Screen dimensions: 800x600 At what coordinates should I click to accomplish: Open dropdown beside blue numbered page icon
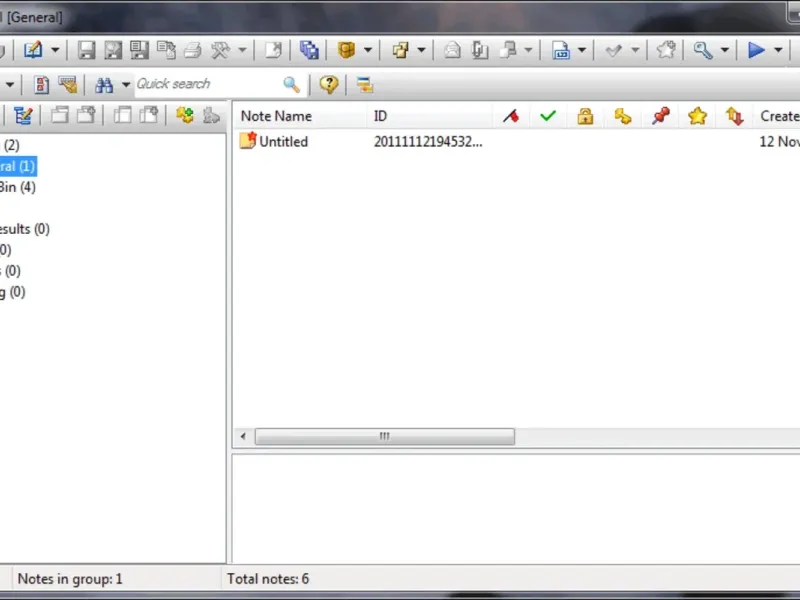point(582,50)
